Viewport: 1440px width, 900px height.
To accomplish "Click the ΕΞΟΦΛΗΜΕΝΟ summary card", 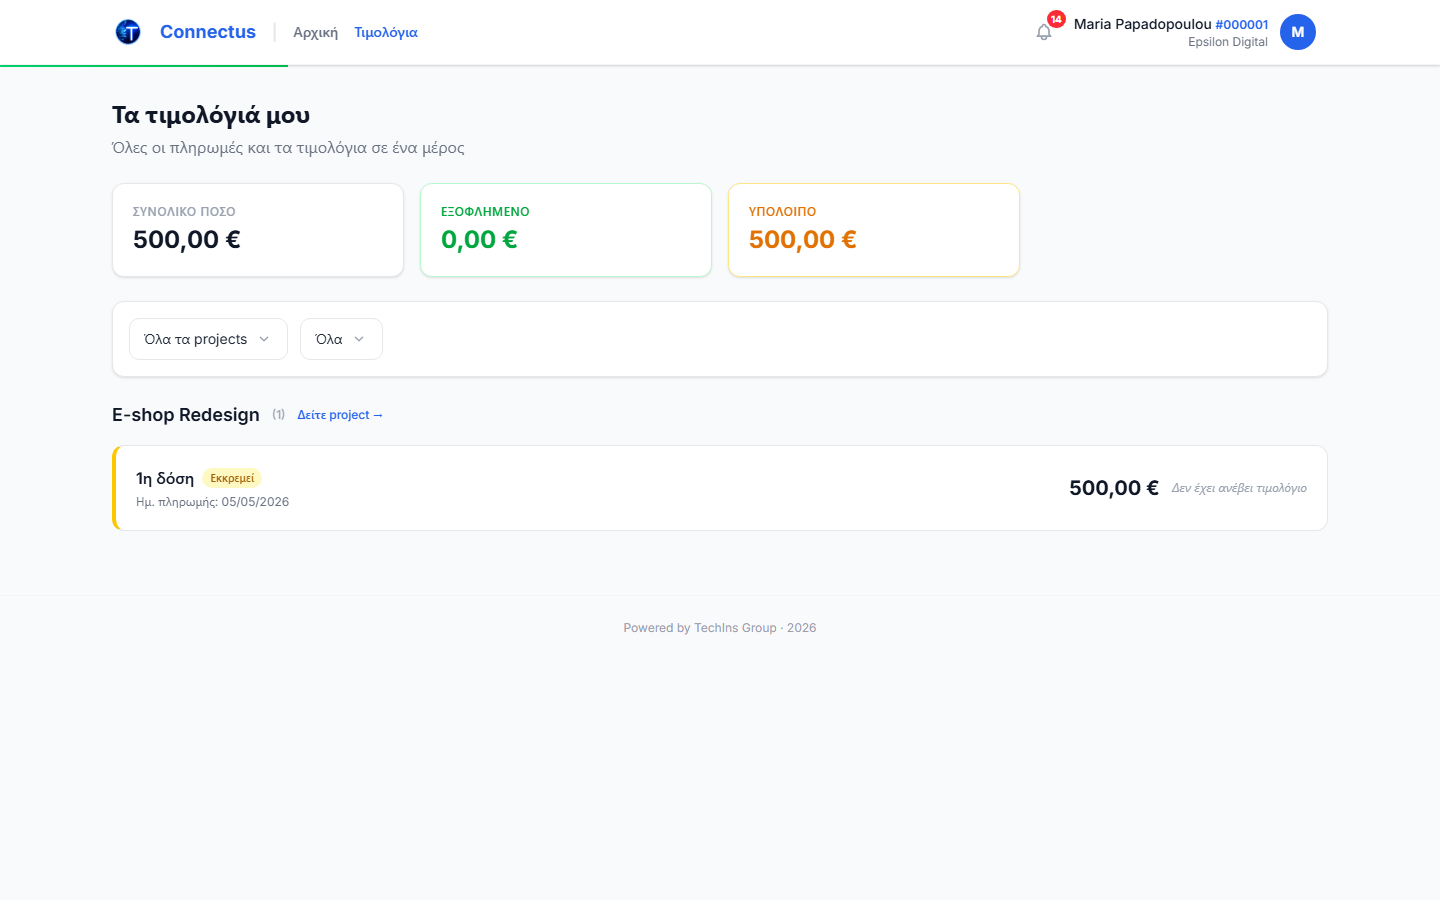I will [566, 230].
